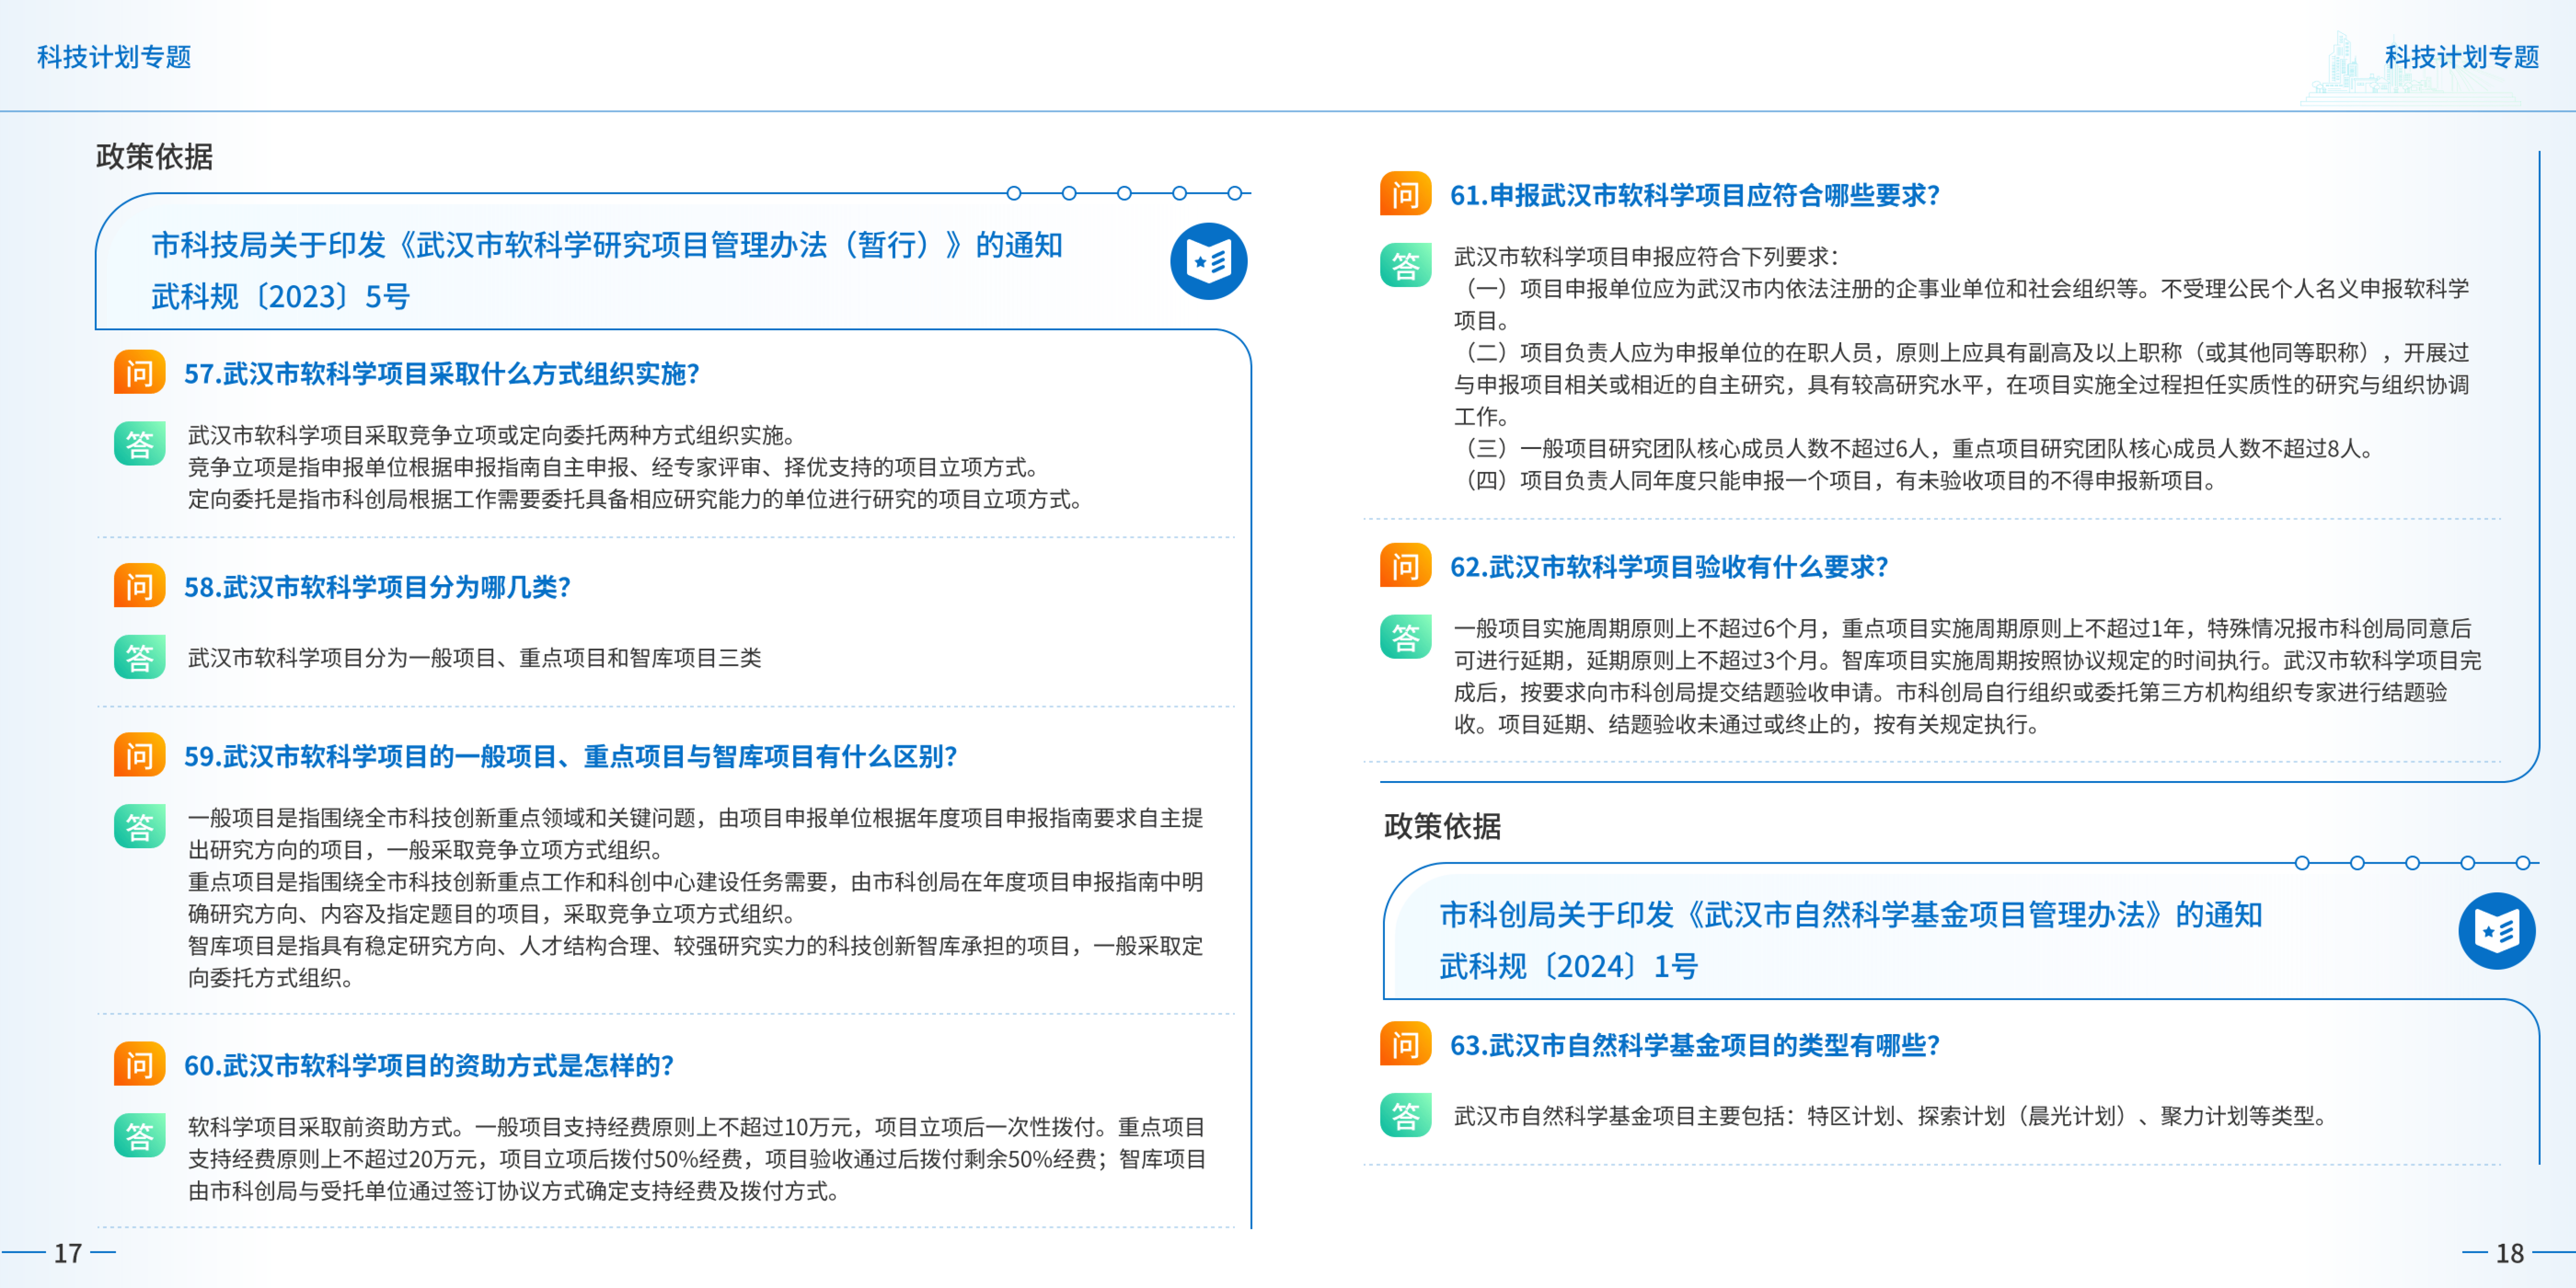Screen dimensions: 2576x1288
Task: Click paragraph starting 重点项目是指围绕全市科技创新重点工作
Action: pos(695,898)
